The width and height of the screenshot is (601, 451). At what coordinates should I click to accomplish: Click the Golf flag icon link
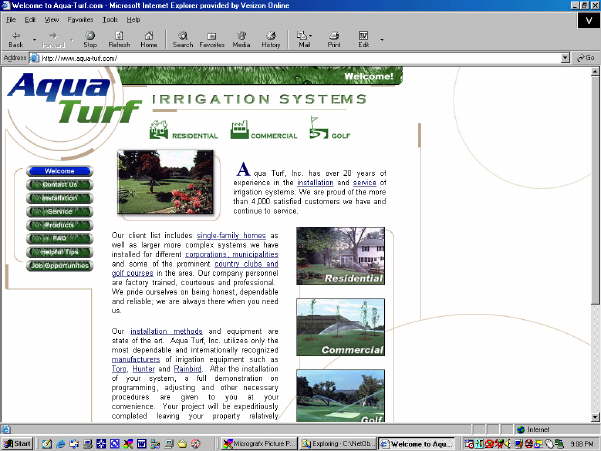click(x=330, y=128)
